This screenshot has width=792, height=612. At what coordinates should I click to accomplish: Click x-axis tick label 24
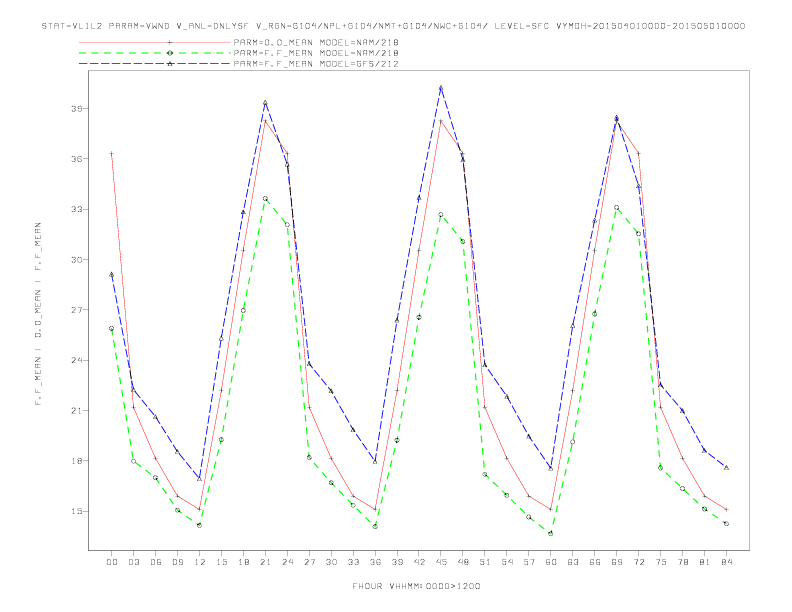pos(287,562)
